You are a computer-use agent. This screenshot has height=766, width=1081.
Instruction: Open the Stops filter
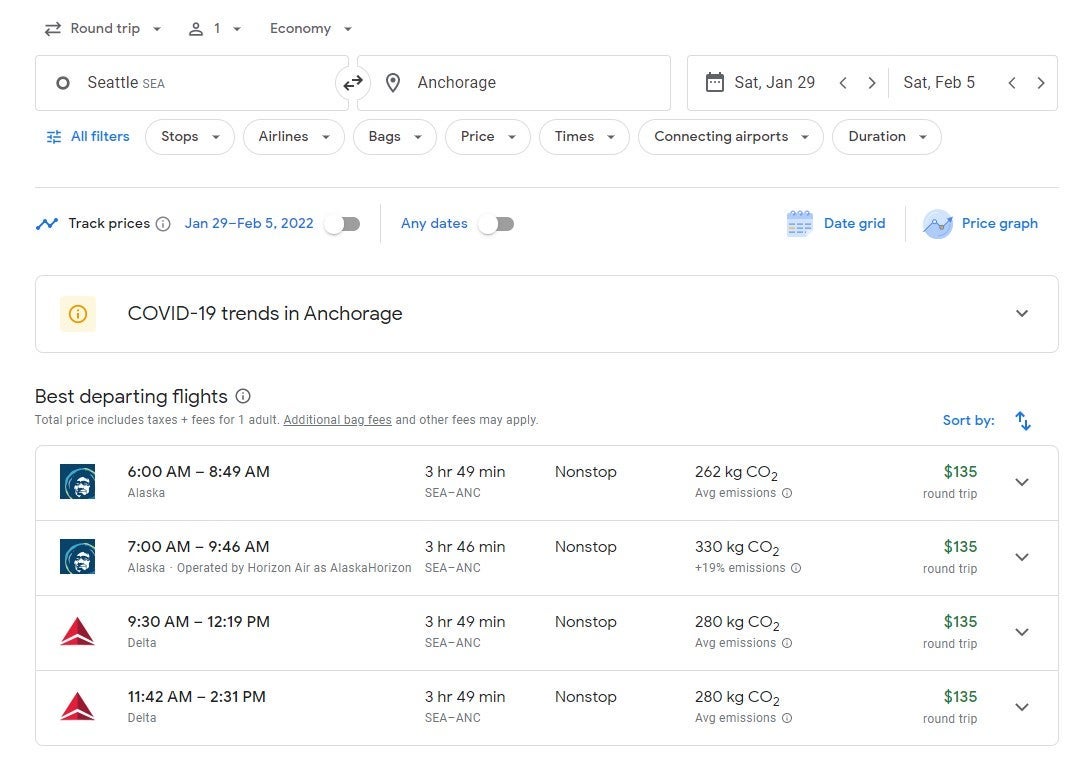189,137
